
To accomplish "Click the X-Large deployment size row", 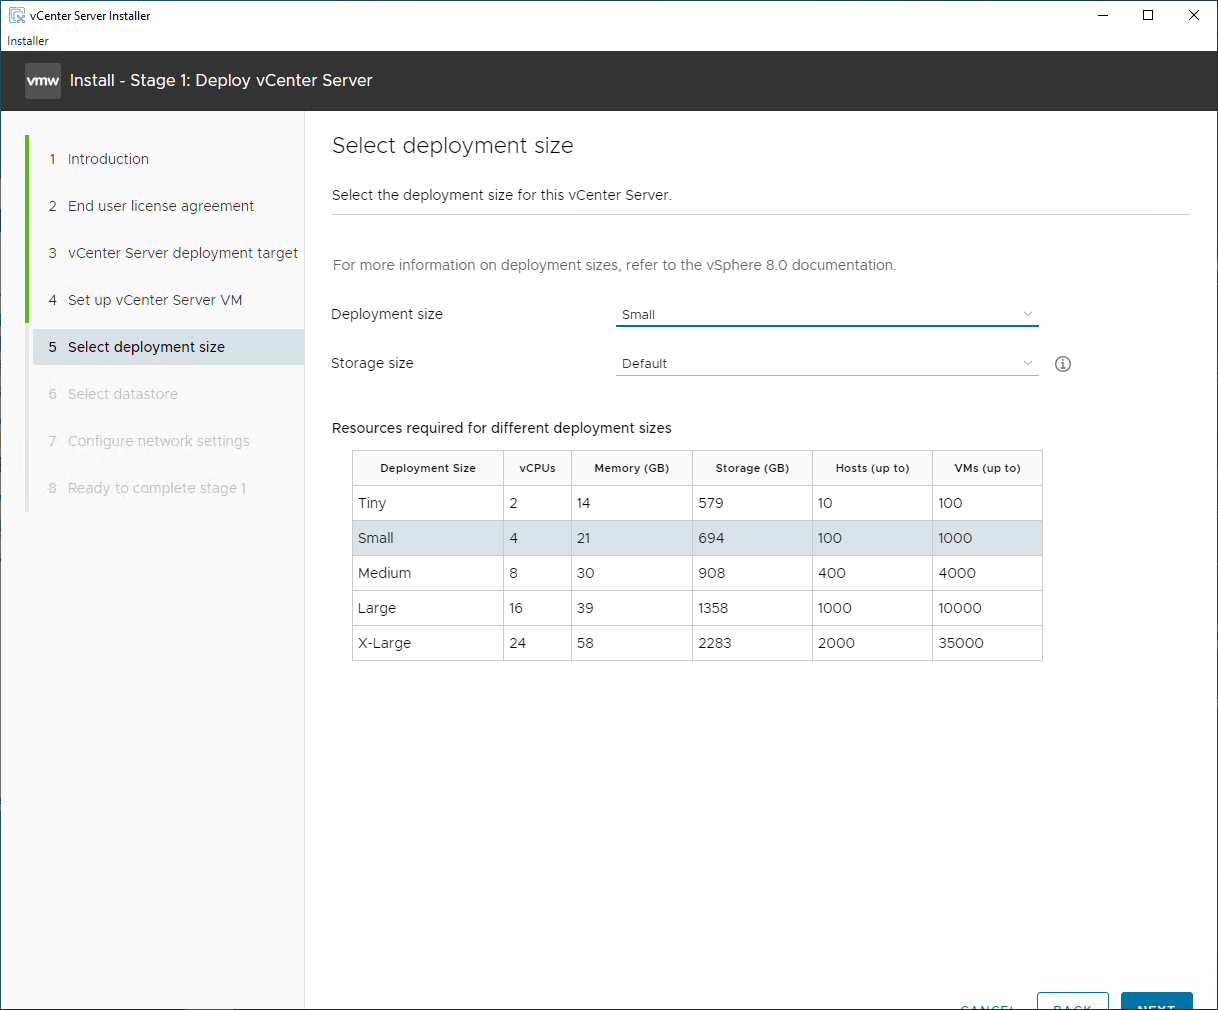I will [x=696, y=643].
